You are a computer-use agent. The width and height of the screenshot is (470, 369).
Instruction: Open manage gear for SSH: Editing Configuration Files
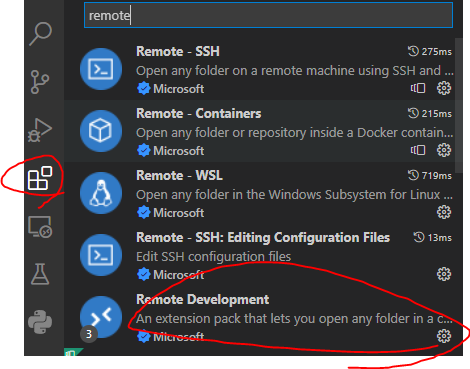[444, 274]
